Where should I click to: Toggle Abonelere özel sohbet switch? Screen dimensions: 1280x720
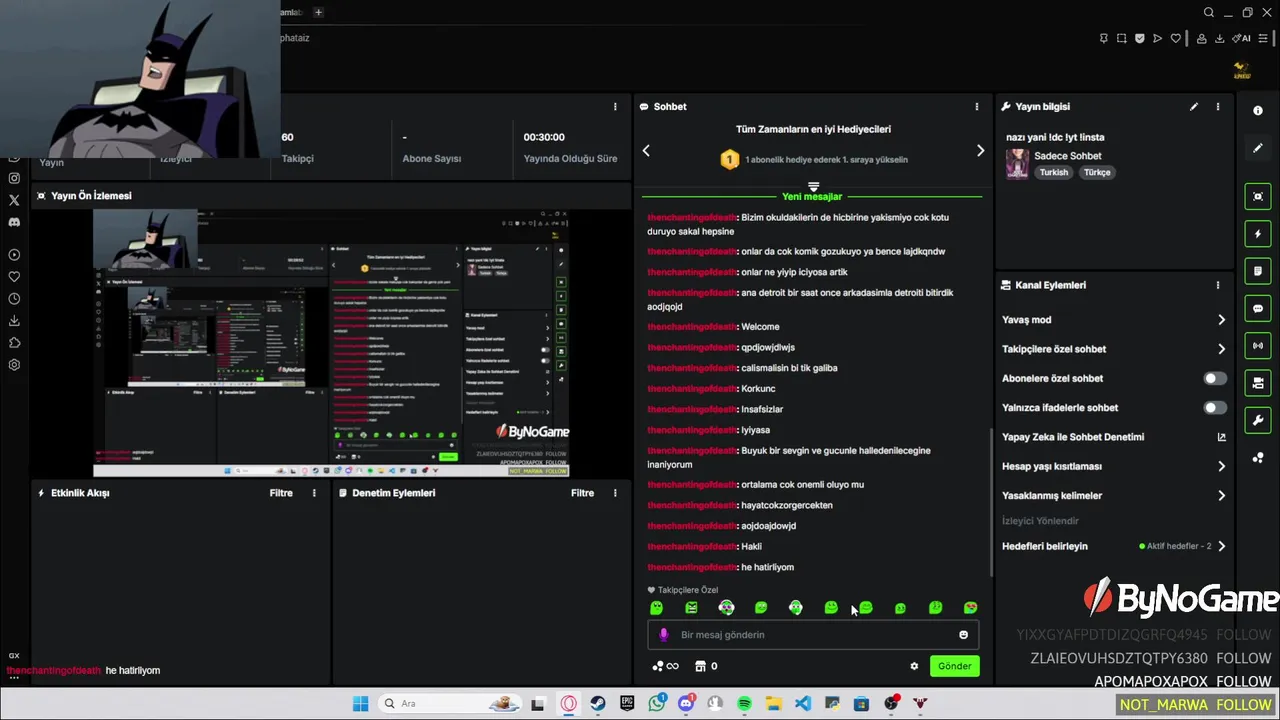[1214, 378]
